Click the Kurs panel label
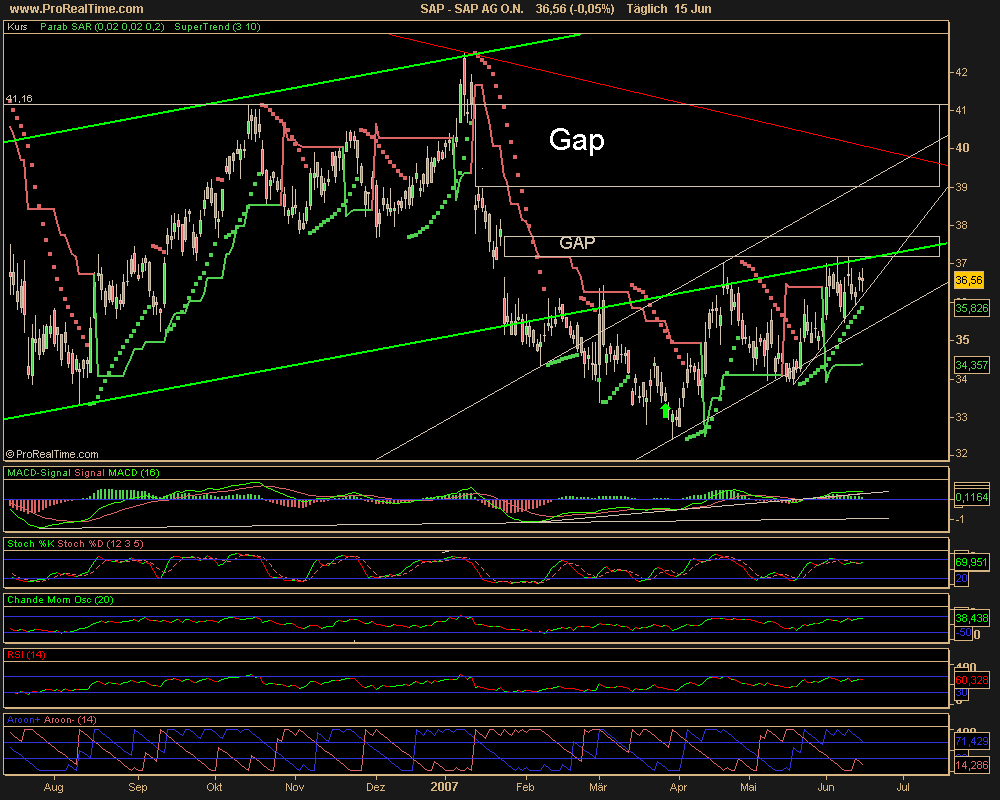The image size is (1000, 800). [17, 27]
